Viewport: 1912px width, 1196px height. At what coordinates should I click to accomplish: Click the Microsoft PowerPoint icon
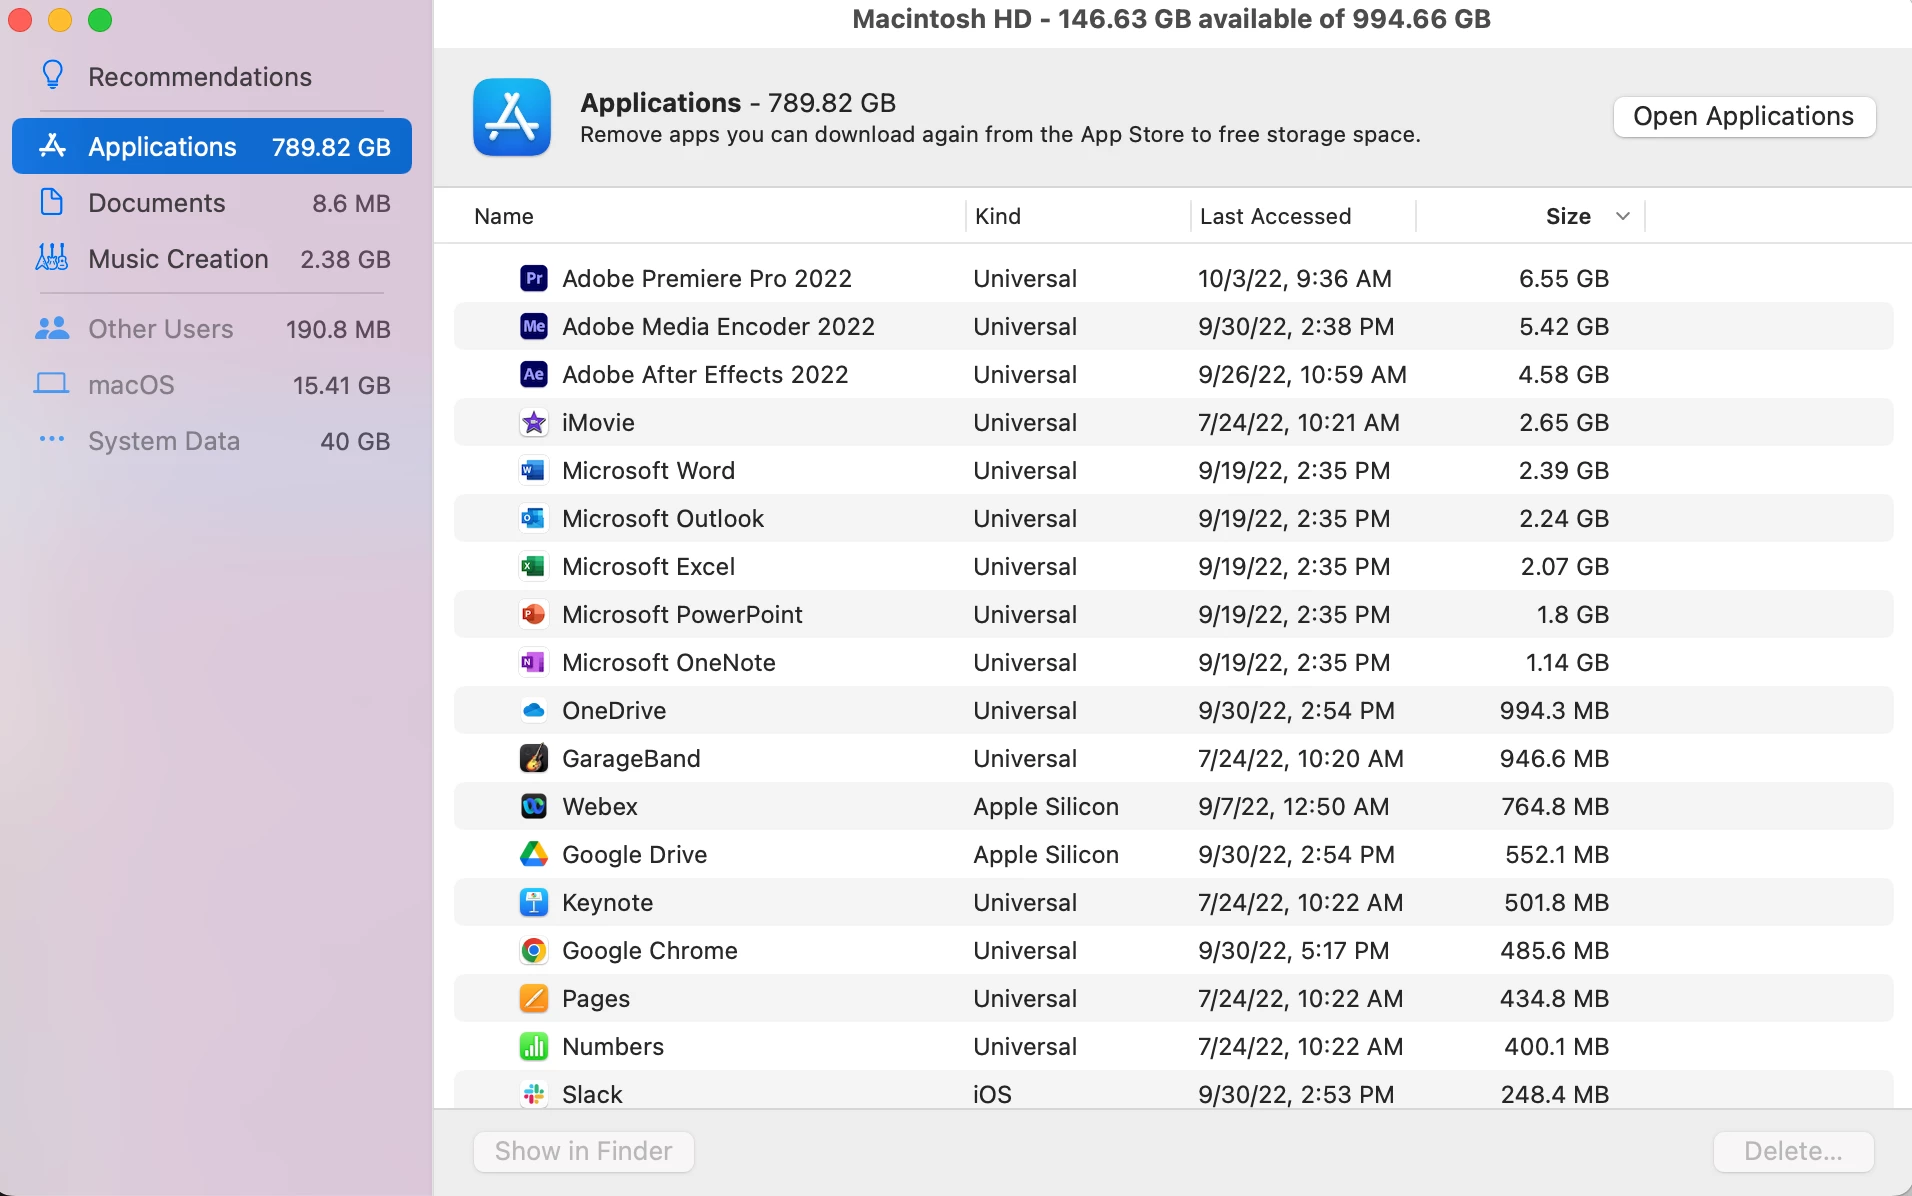pos(534,614)
